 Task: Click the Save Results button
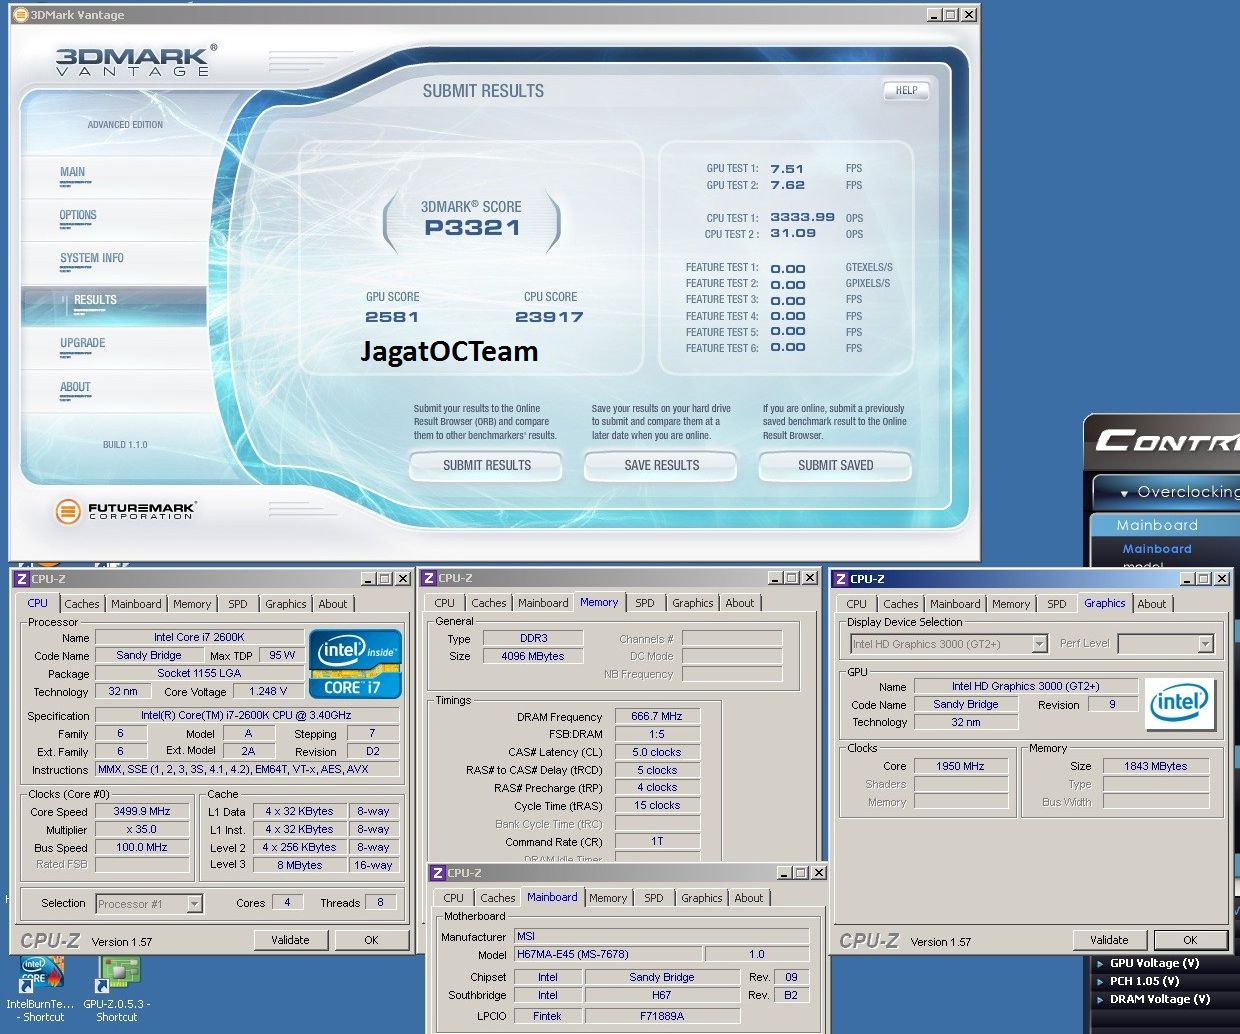(661, 466)
